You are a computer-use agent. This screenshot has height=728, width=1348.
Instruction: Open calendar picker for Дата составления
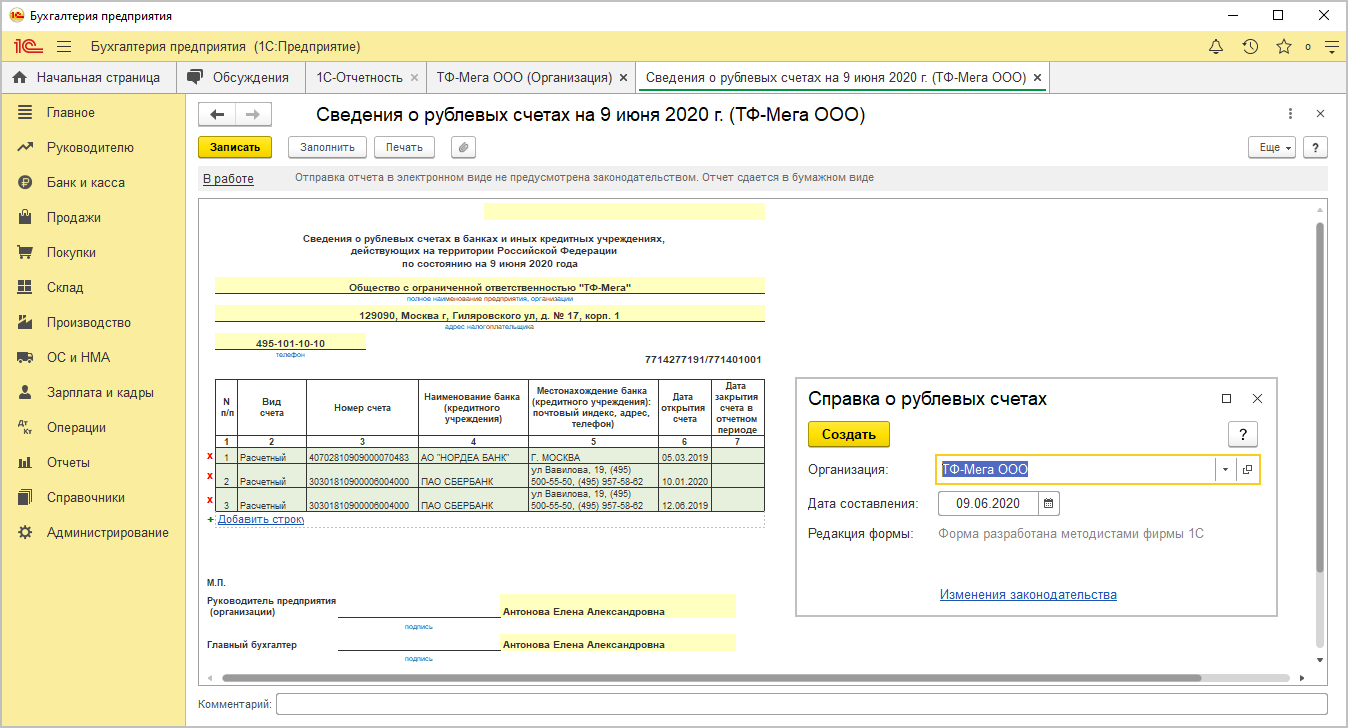coord(1048,503)
